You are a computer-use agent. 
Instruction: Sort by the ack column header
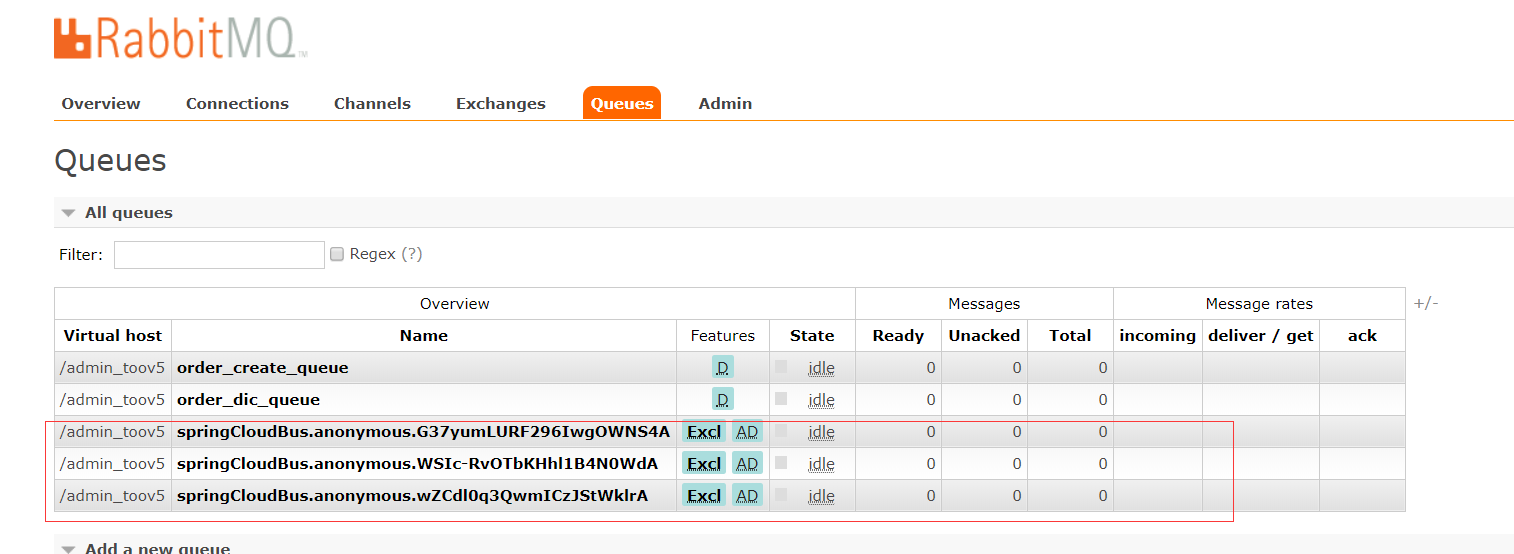coord(1362,336)
